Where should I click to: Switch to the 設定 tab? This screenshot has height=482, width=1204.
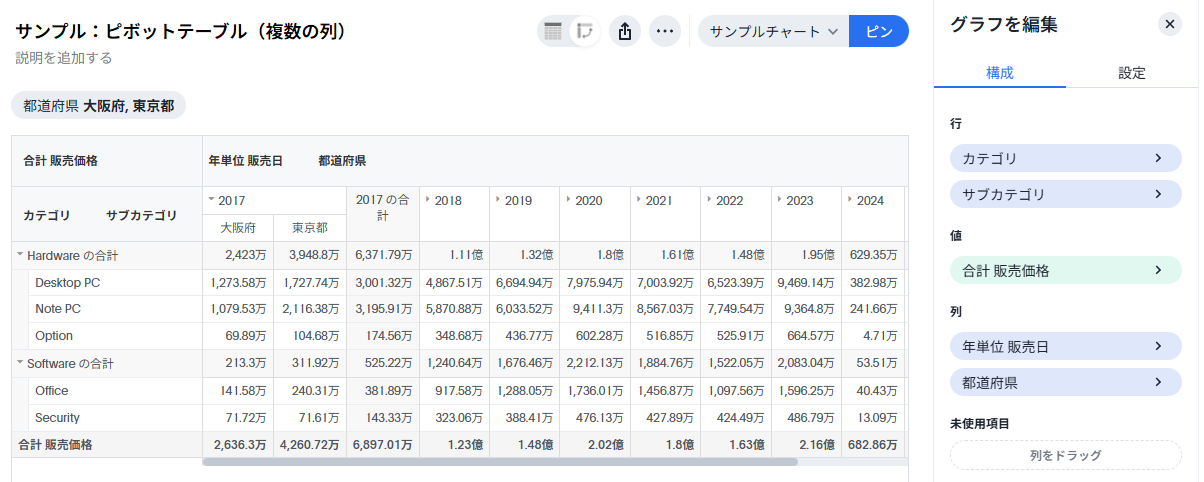[1132, 73]
